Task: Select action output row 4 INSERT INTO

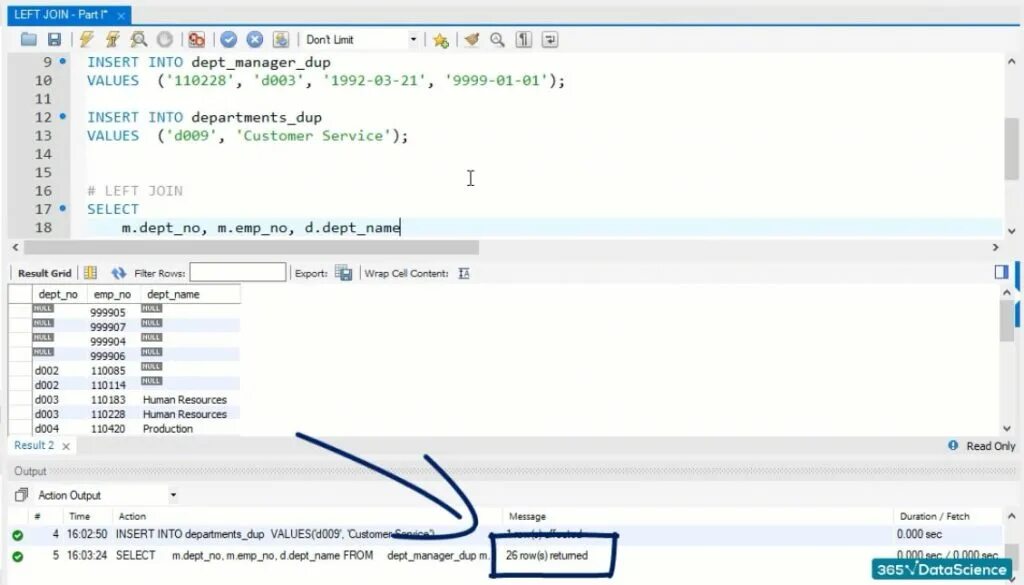Action: click(x=506, y=534)
